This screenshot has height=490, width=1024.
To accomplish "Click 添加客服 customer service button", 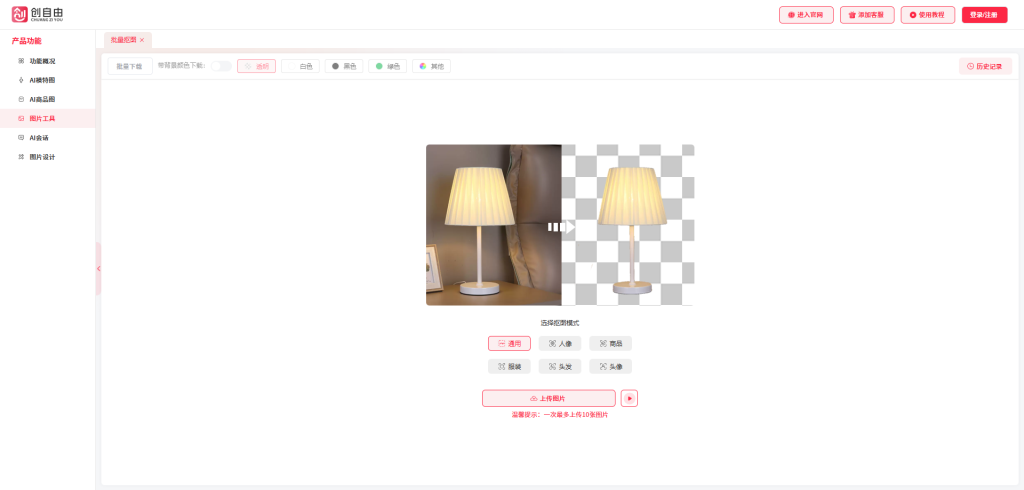I will coord(867,15).
